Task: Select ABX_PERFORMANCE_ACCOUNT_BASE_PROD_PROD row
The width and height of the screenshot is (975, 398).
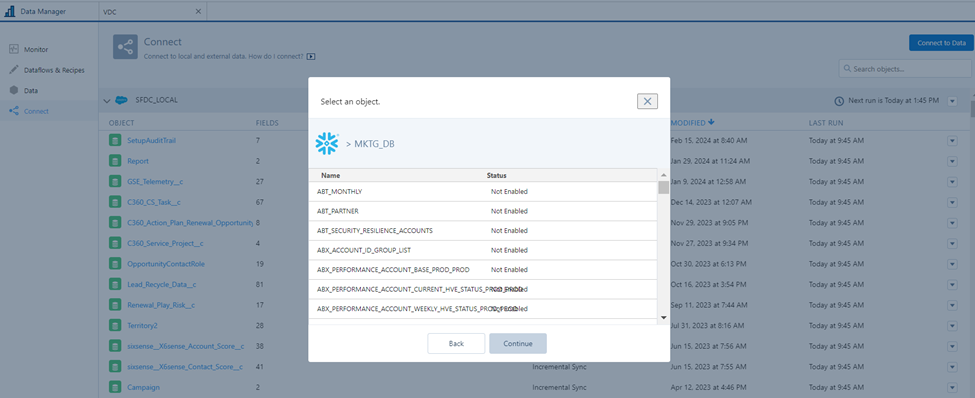Action: [x=483, y=270]
